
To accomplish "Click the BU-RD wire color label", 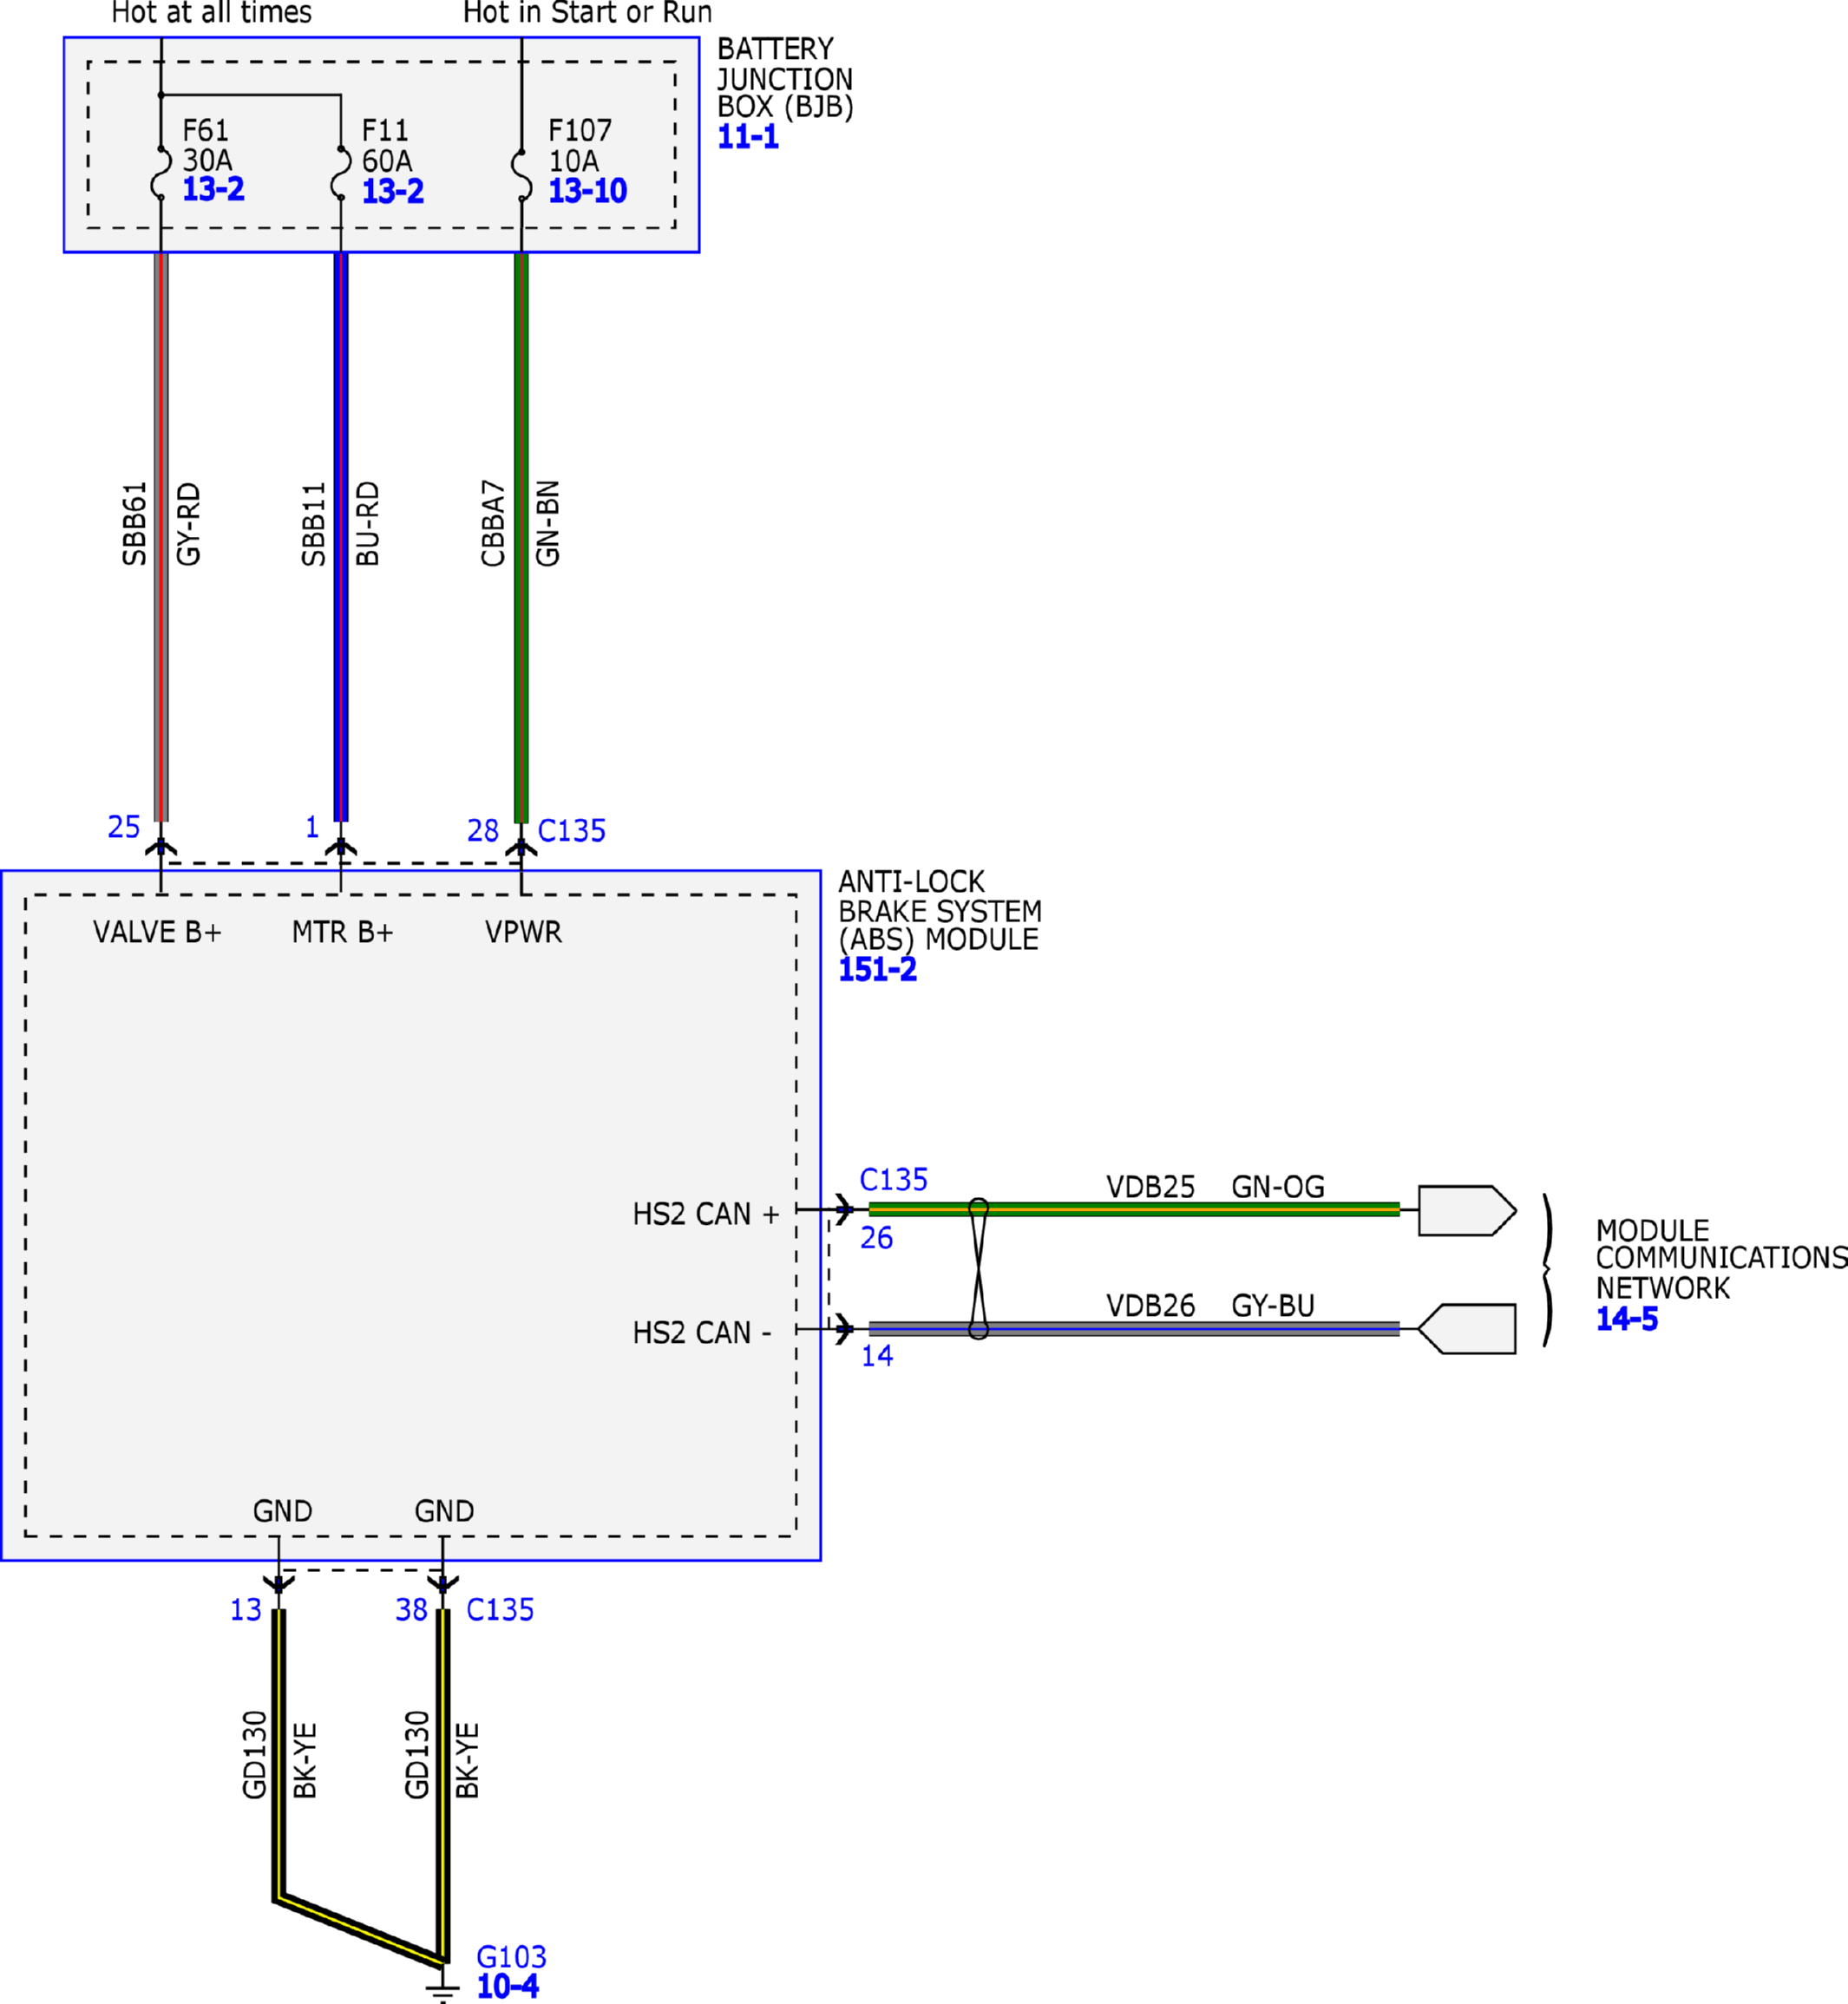I will click(x=368, y=524).
